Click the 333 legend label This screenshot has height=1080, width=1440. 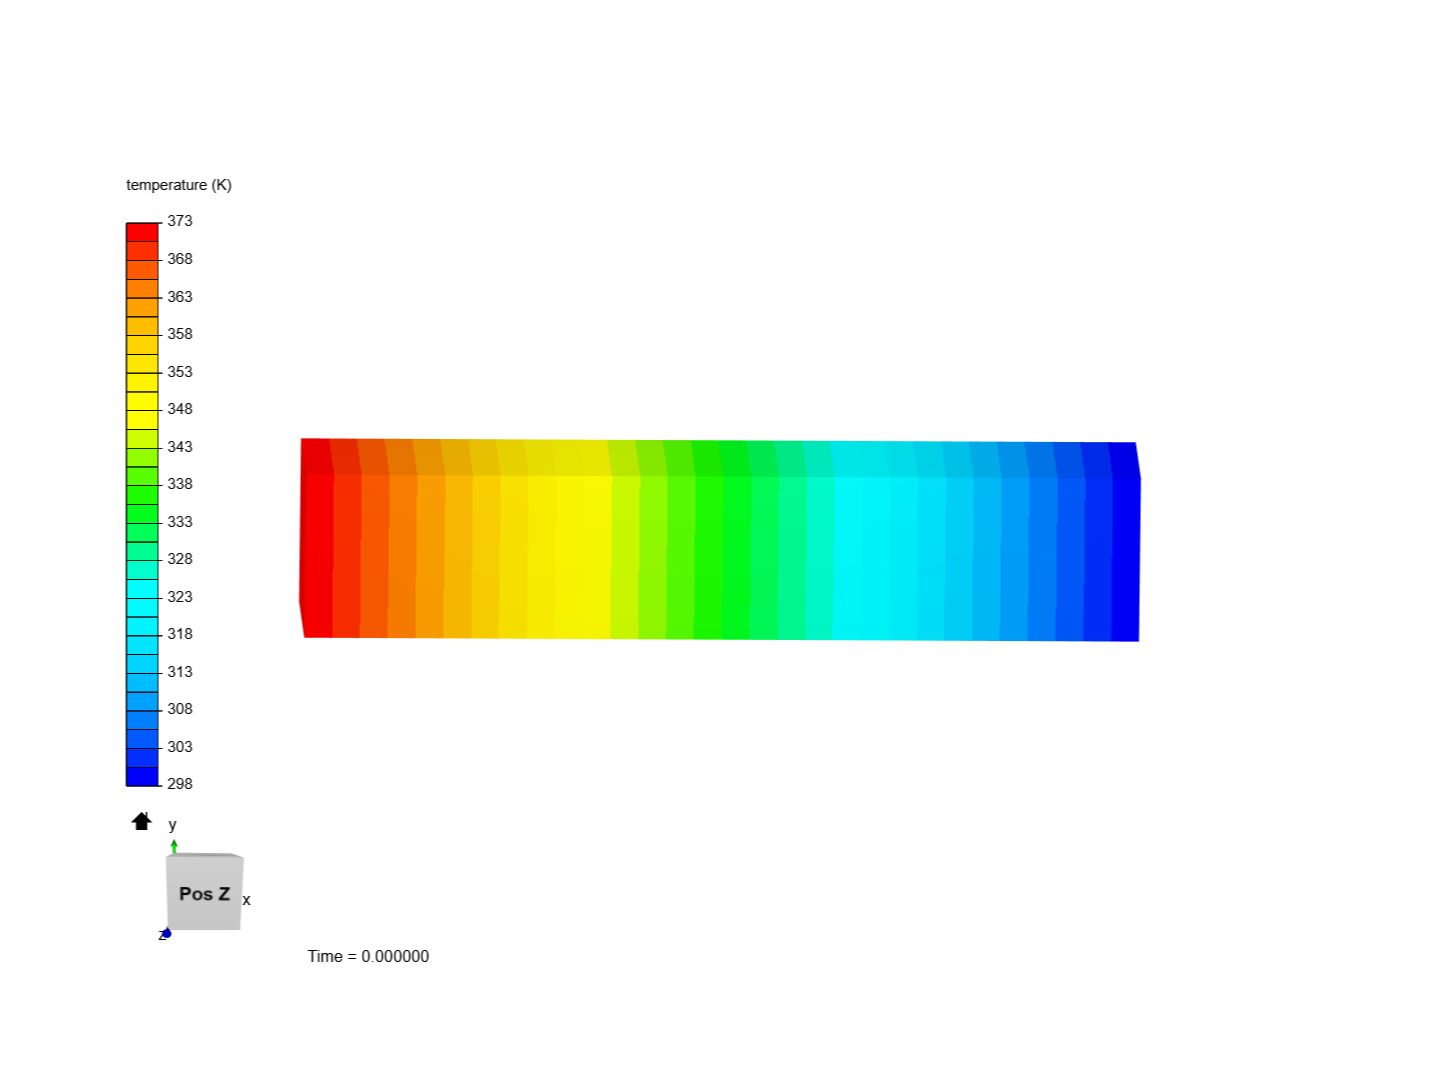180,522
